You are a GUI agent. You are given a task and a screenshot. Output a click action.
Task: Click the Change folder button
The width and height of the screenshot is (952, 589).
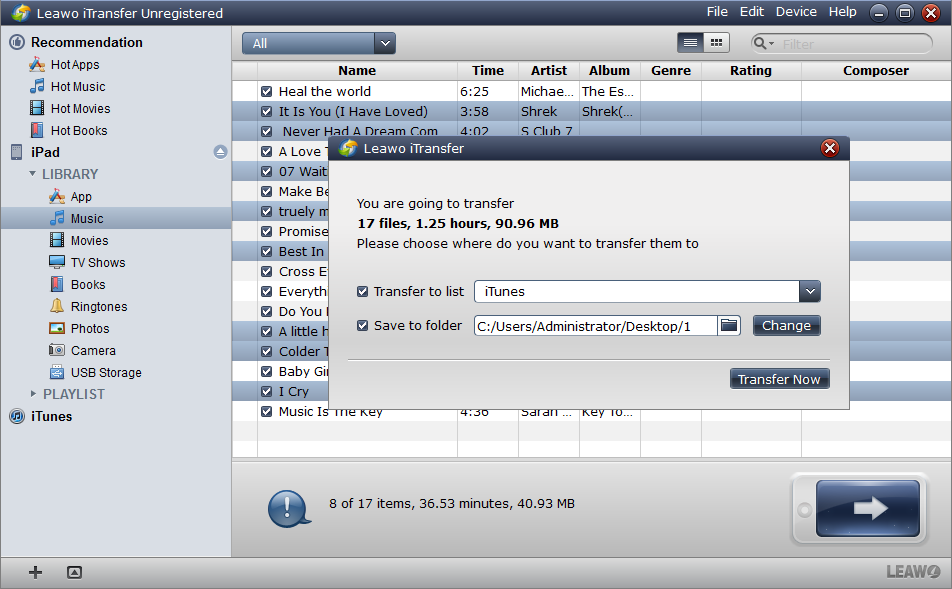pos(787,325)
